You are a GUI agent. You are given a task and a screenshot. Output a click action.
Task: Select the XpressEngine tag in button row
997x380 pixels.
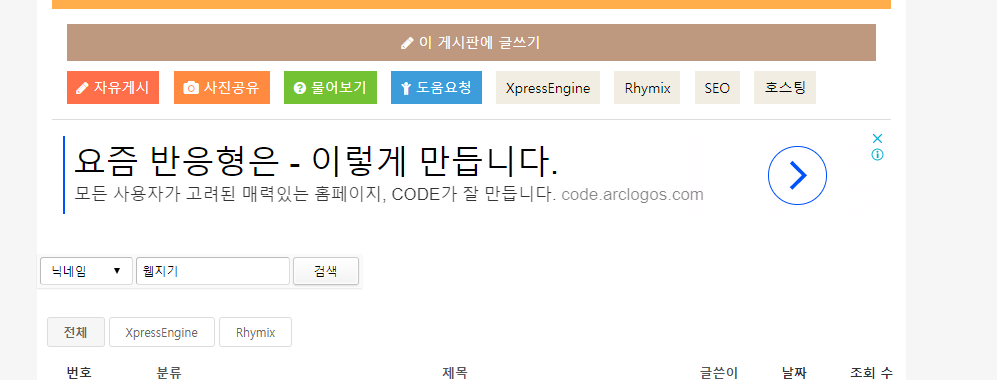547,88
